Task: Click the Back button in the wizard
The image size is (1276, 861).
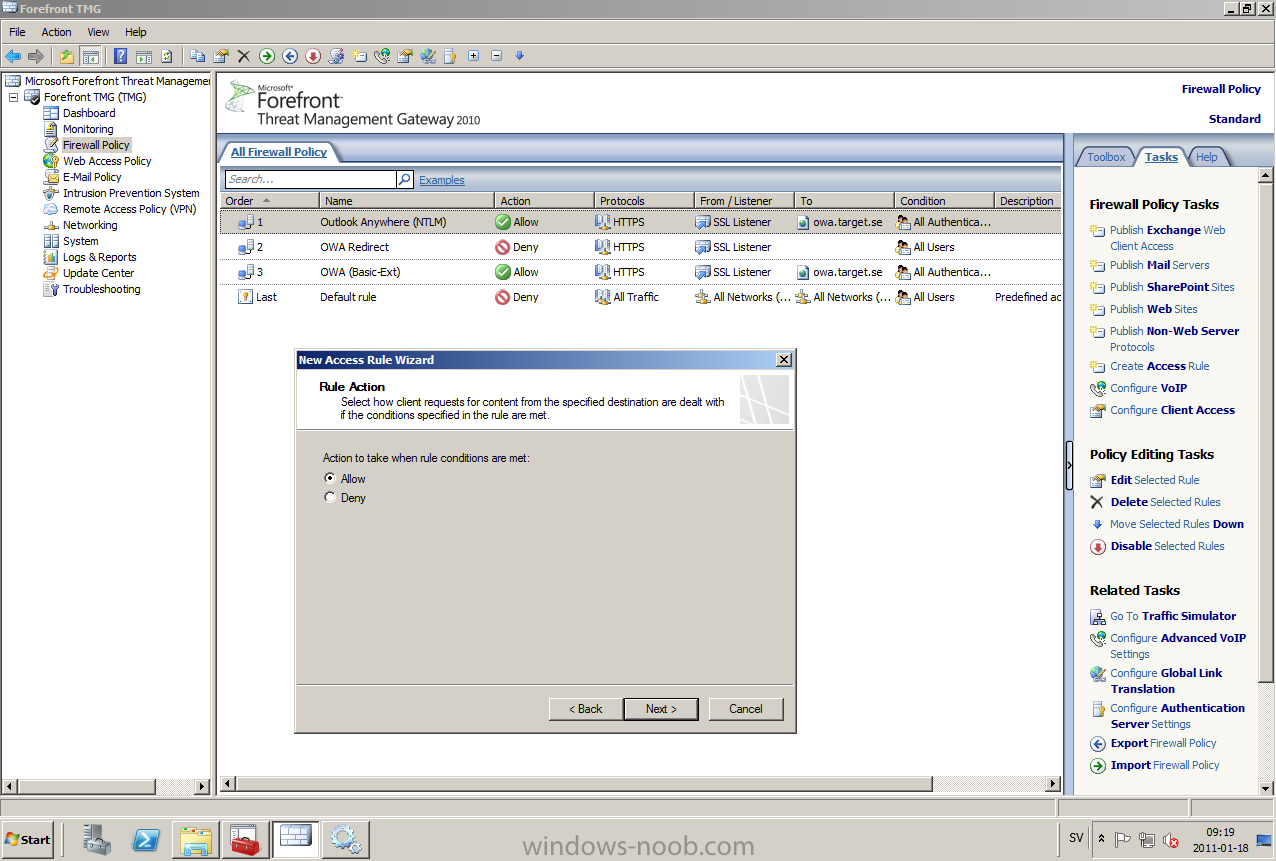Action: (586, 709)
